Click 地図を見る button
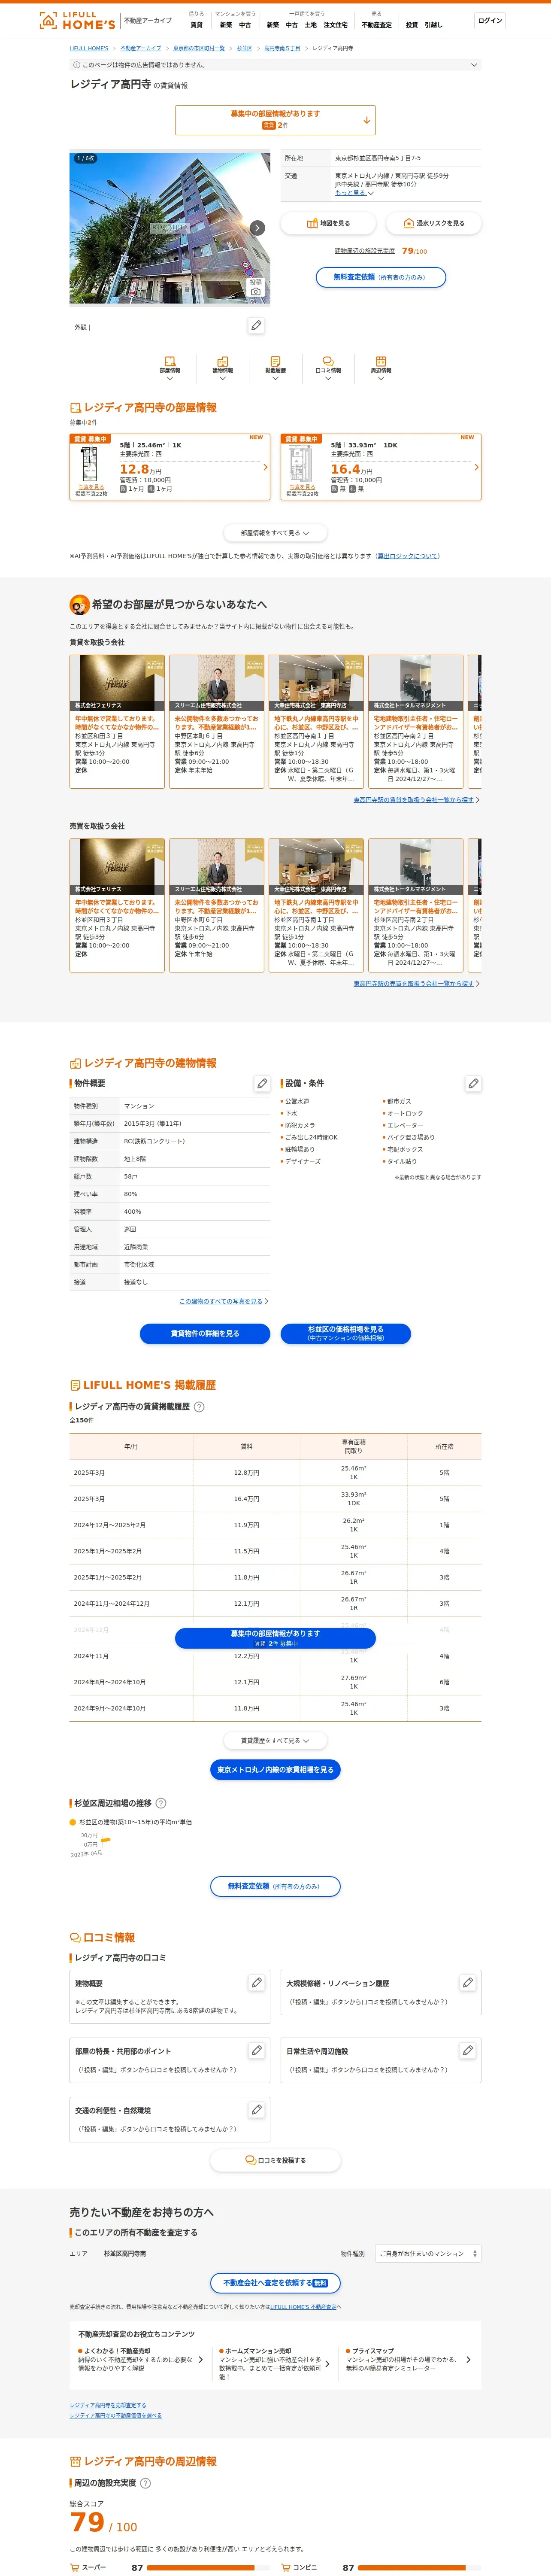The image size is (551, 2576). [328, 223]
